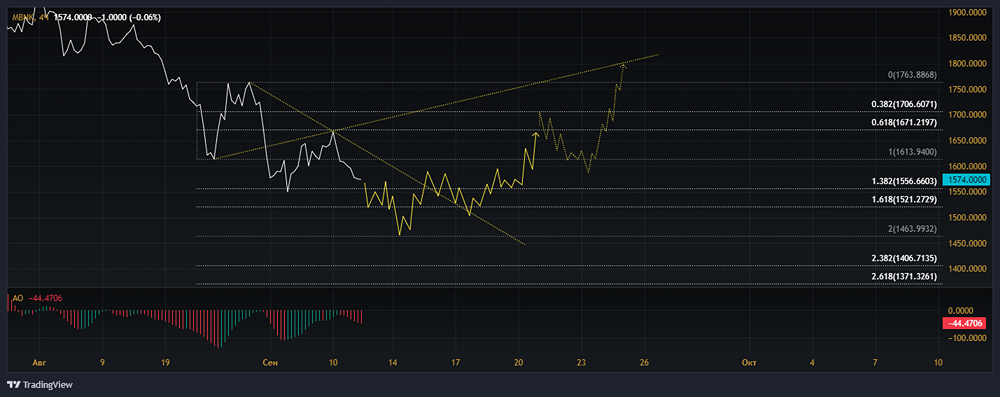The width and height of the screenshot is (1000, 397).
Task: Click the Авг label on the time axis
Action: pos(40,363)
